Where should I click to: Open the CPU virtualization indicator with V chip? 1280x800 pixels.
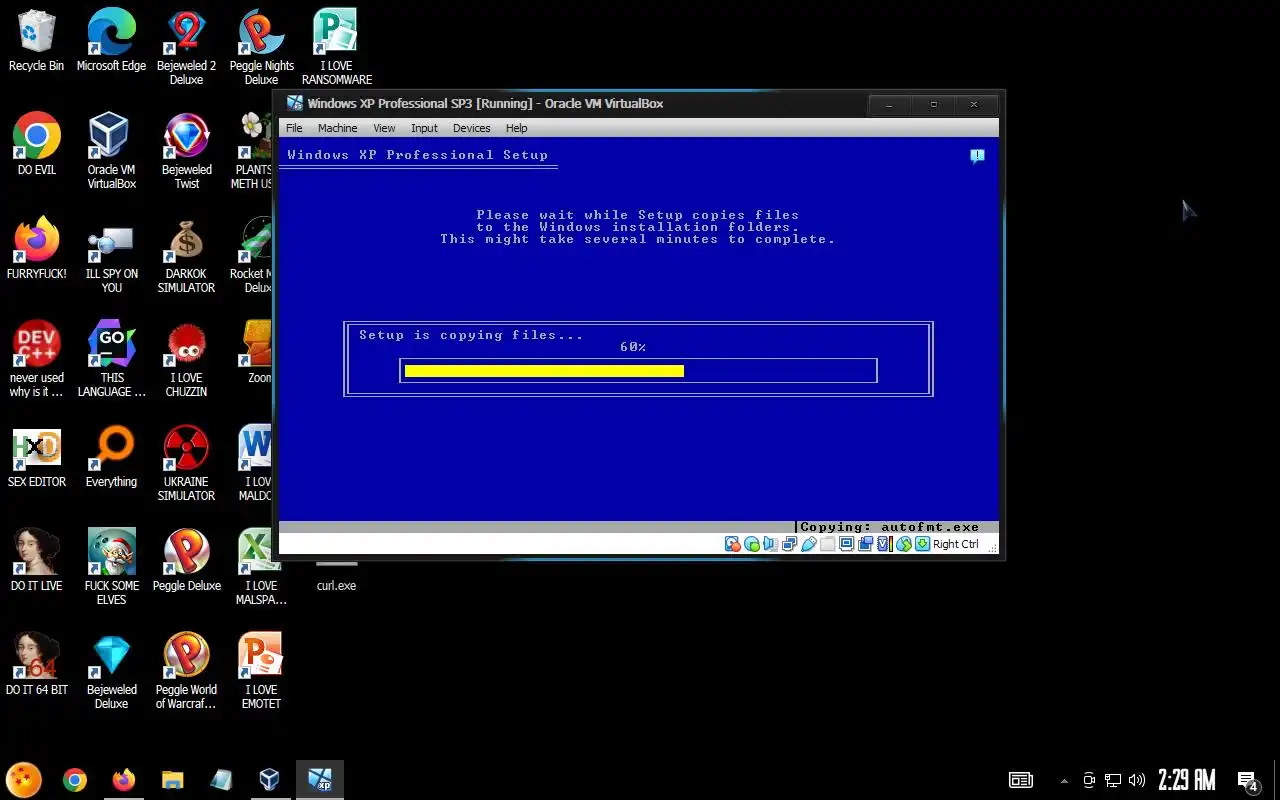pos(883,544)
